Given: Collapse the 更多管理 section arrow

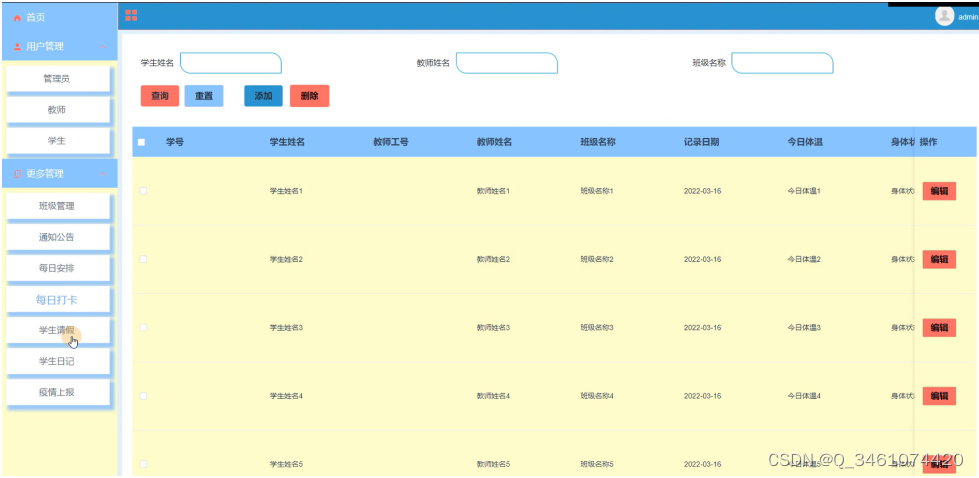Looking at the screenshot, I should 102,174.
